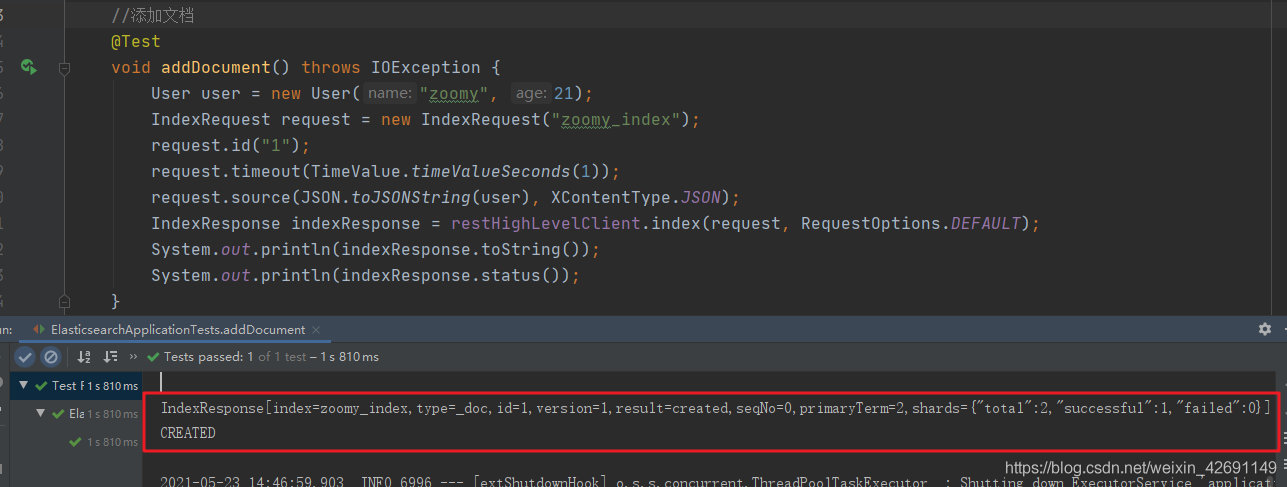This screenshot has height=487, width=1287.
Task: Toggle show ignored tests button
Action: pos(50,356)
